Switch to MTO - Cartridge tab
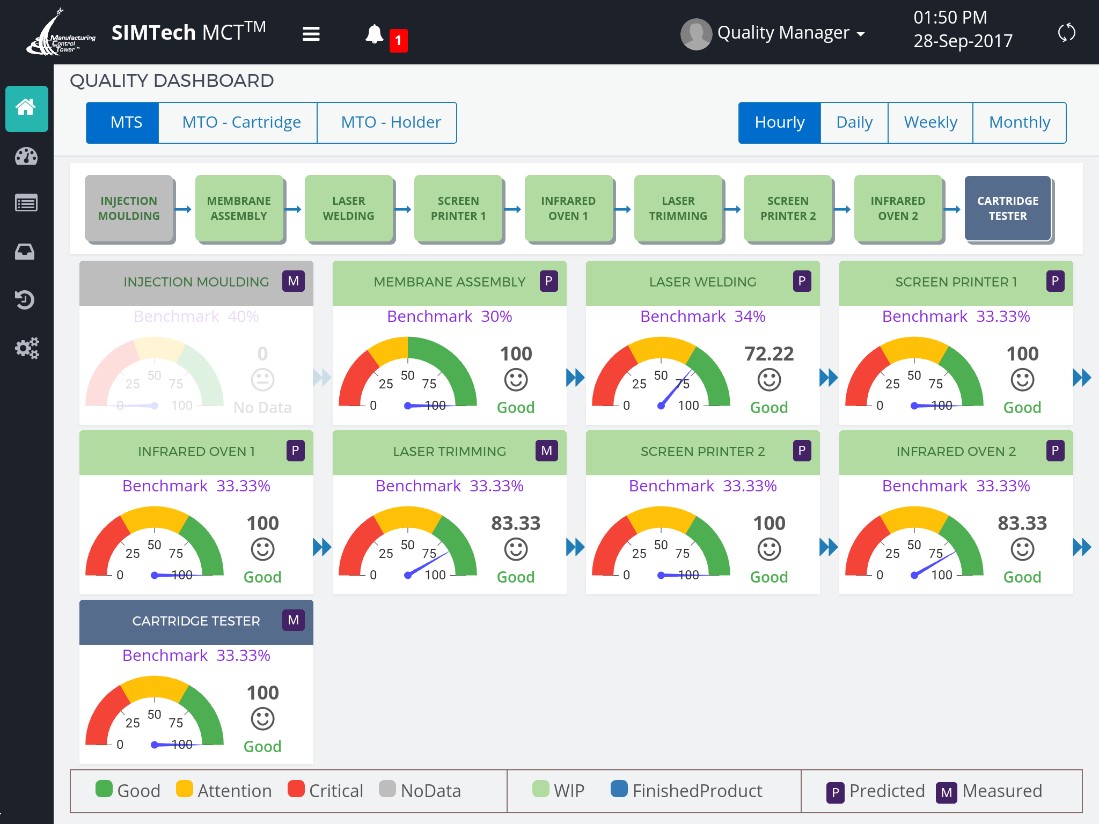The width and height of the screenshot is (1099, 824). (x=241, y=122)
